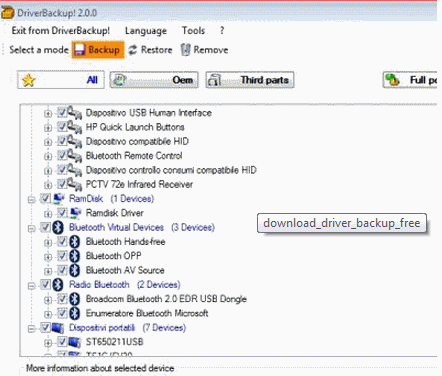Uncheck the Ramdisk Driver checkbox

click(x=62, y=213)
